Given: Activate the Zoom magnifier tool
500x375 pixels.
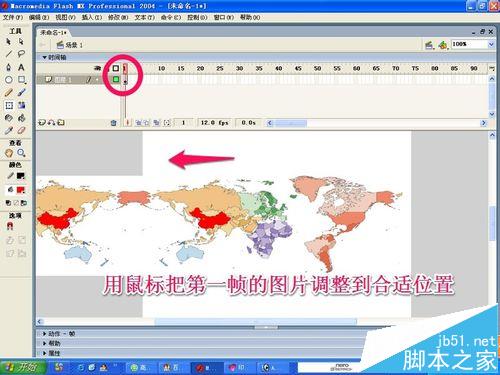Looking at the screenshot, I should [21, 153].
